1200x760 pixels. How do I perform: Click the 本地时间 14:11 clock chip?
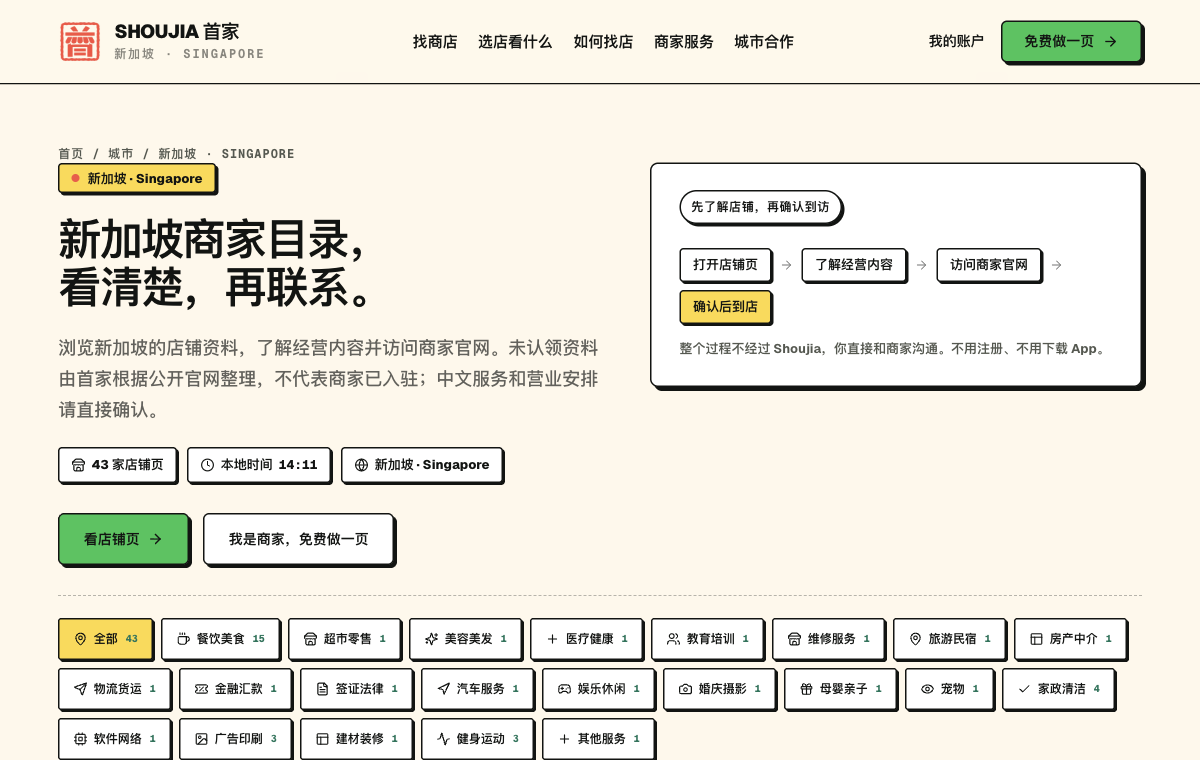click(259, 465)
